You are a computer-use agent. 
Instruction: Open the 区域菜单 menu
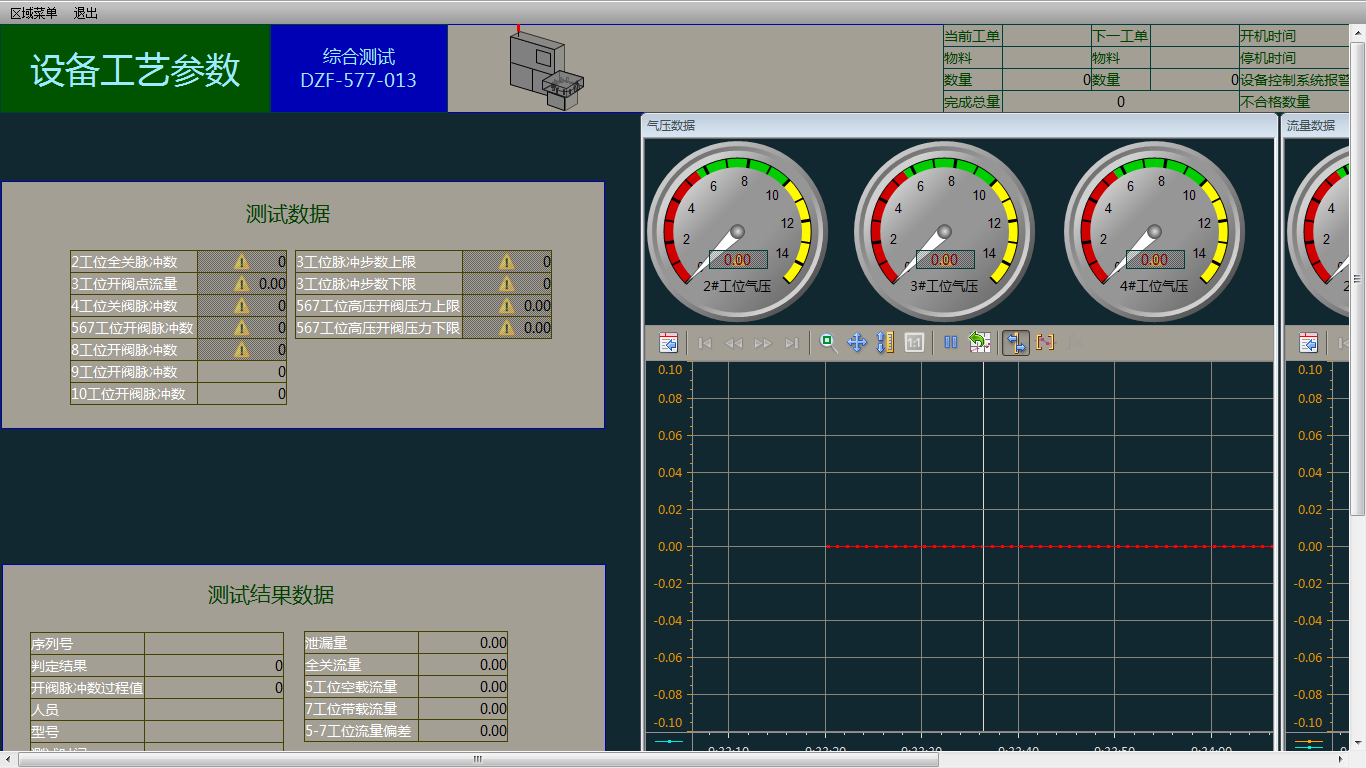(33, 13)
